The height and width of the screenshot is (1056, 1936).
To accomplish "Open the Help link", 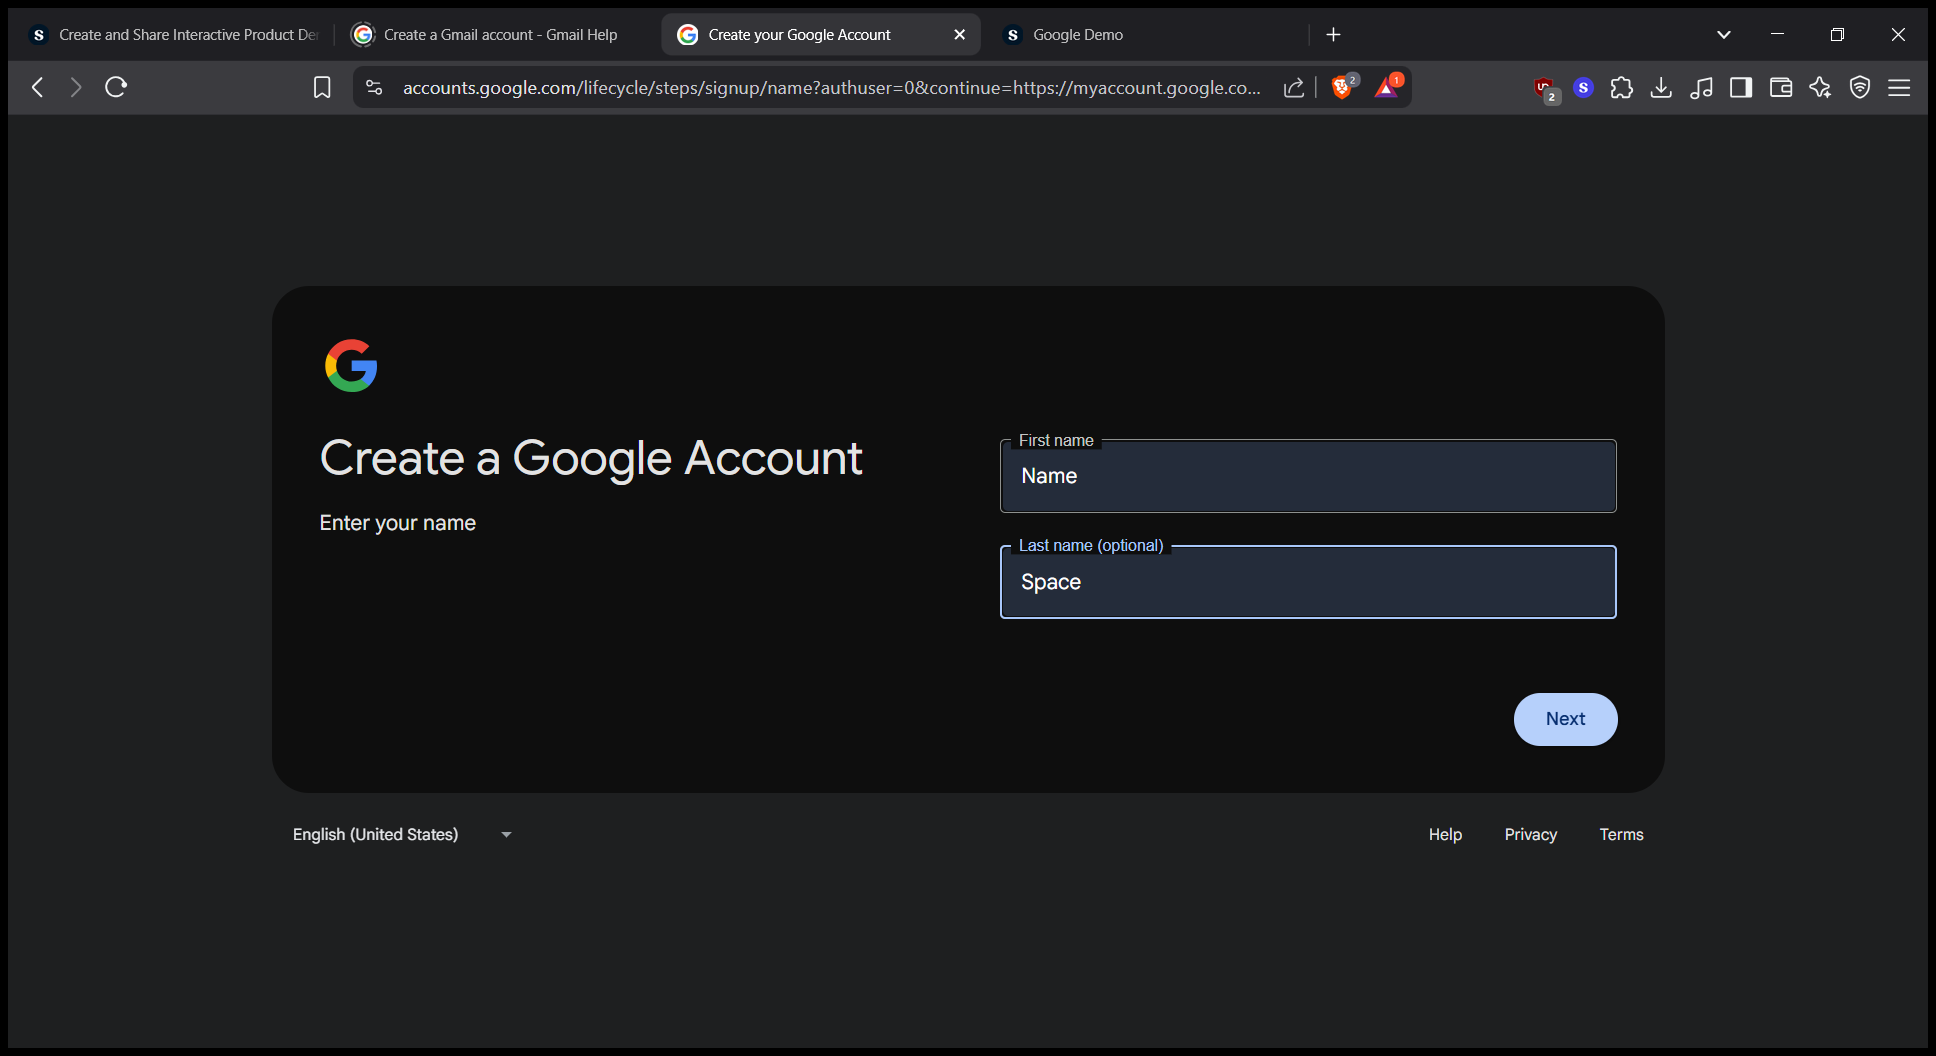I will pyautogui.click(x=1445, y=834).
